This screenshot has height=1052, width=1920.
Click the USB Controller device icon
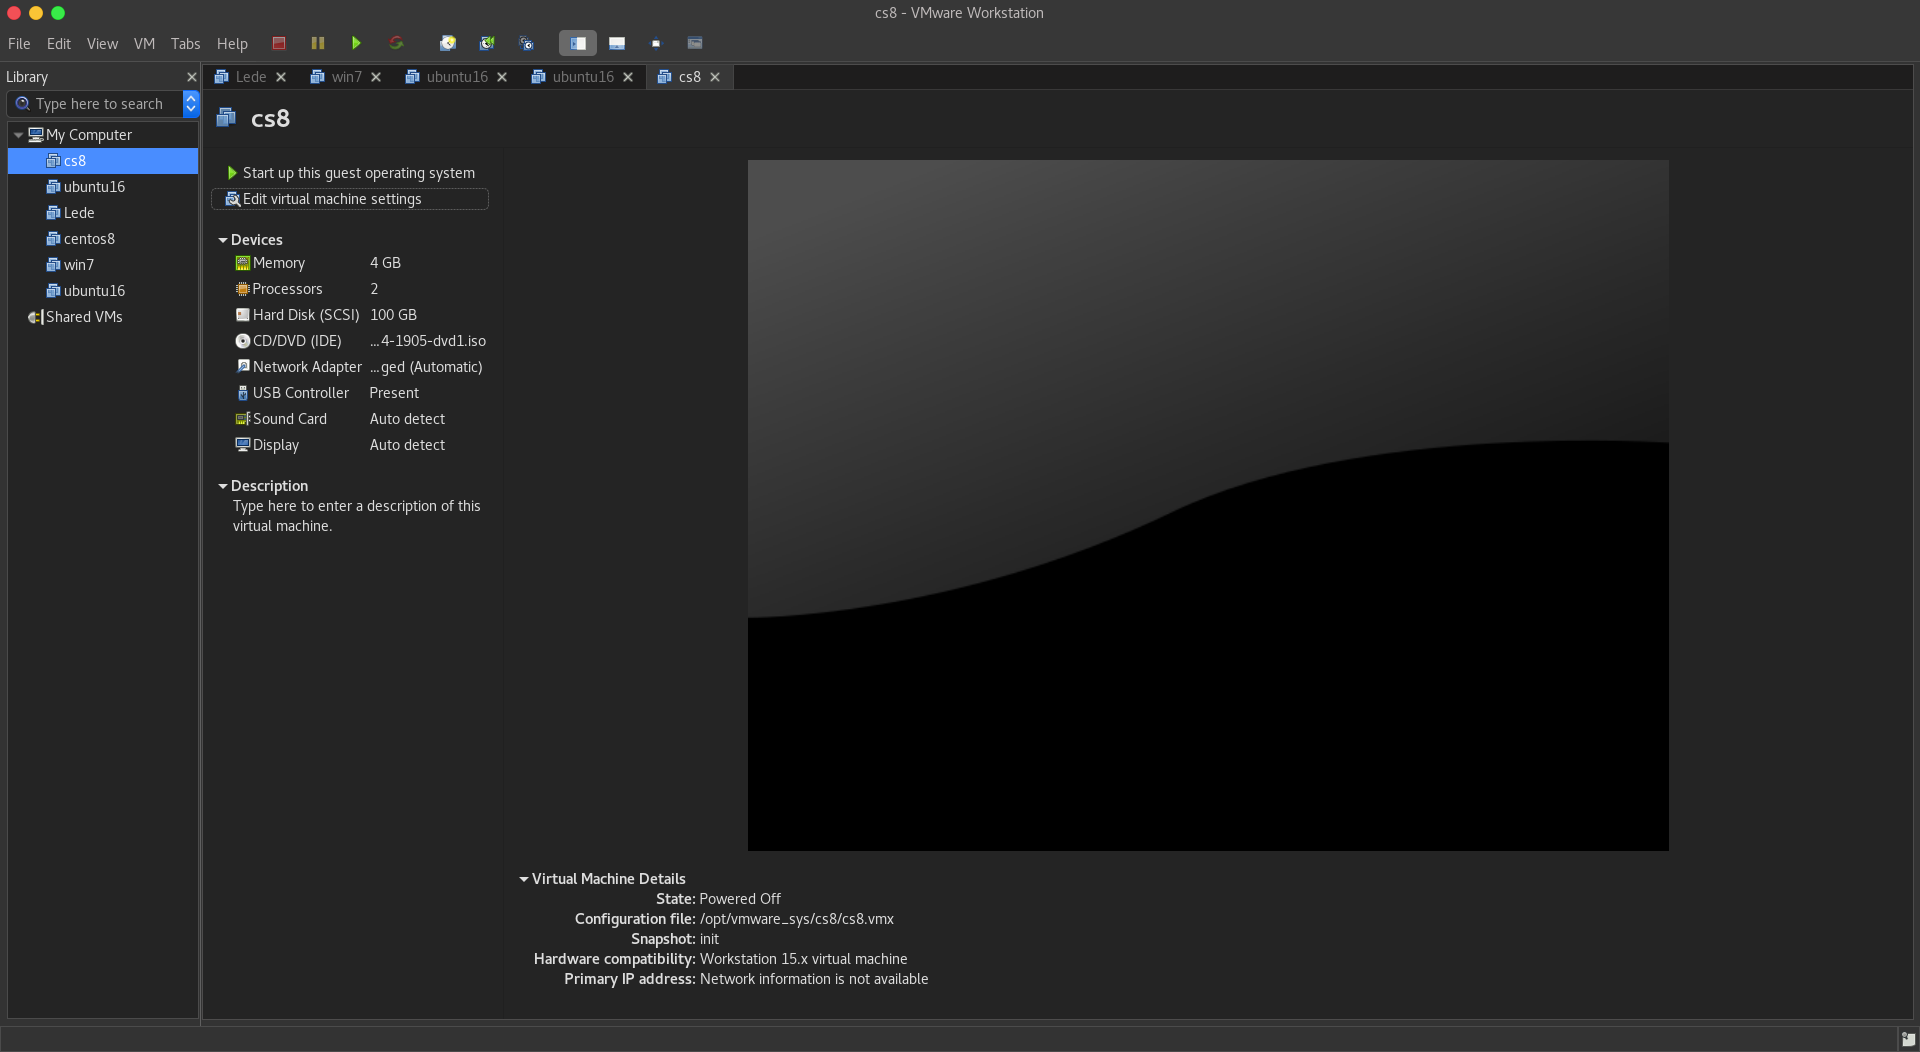point(242,393)
